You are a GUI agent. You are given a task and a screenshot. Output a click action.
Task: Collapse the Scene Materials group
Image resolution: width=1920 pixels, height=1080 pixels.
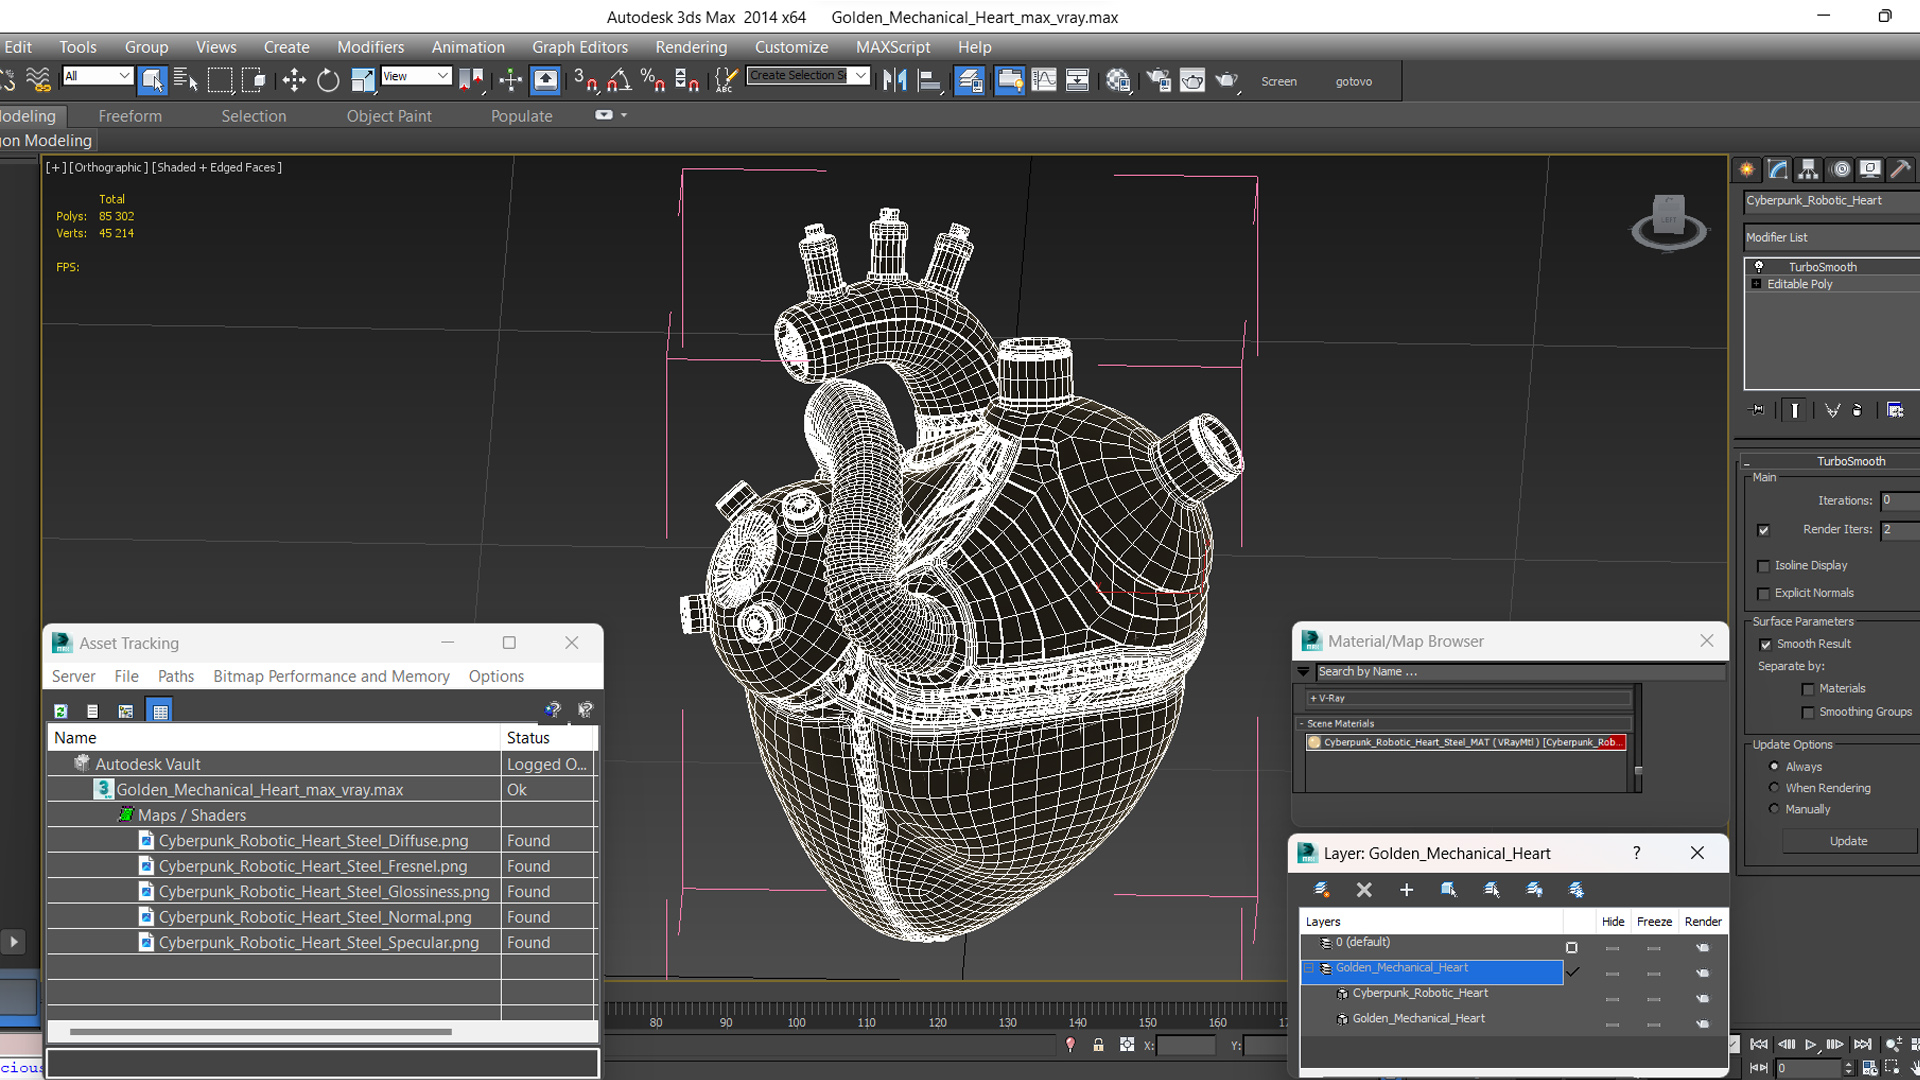point(1302,724)
